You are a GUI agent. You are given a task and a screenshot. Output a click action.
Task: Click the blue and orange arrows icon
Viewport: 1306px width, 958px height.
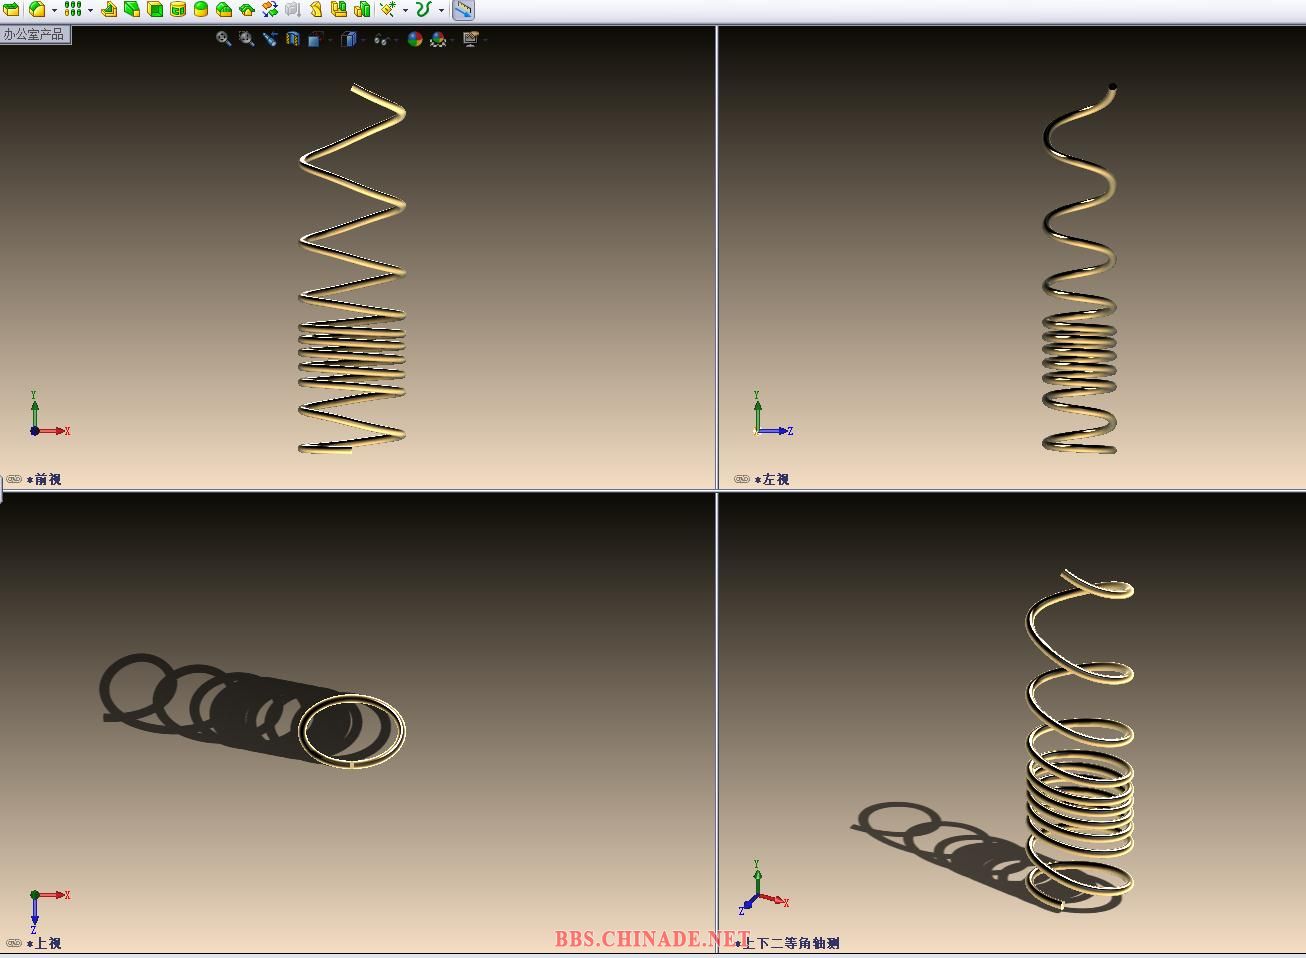270,9
